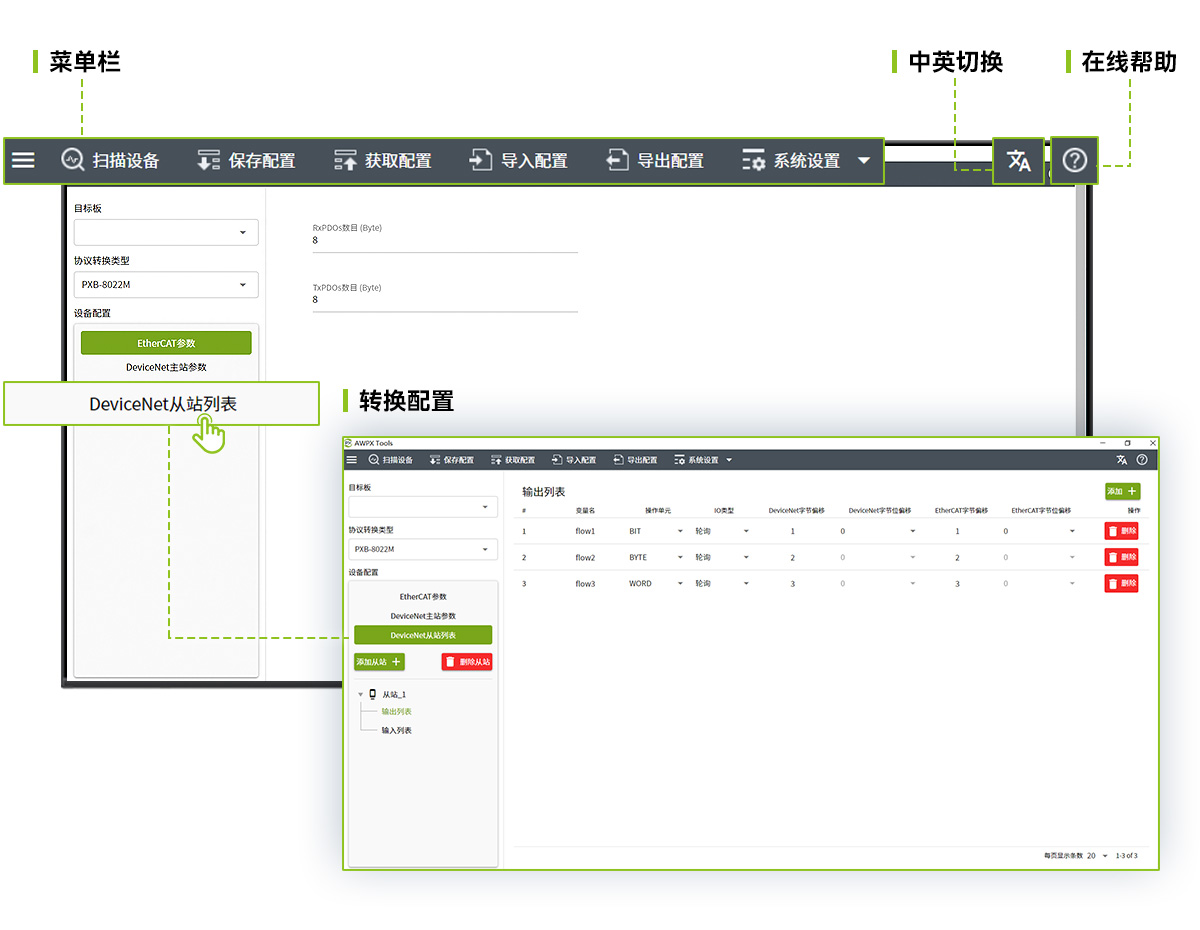Click the enlarged language switch icon under 中英切换
The width and height of the screenshot is (1200, 930).
pos(1018,161)
